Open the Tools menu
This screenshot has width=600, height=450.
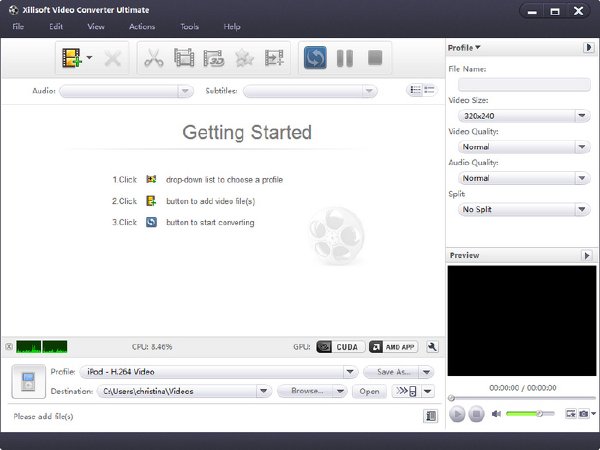pyautogui.click(x=189, y=26)
